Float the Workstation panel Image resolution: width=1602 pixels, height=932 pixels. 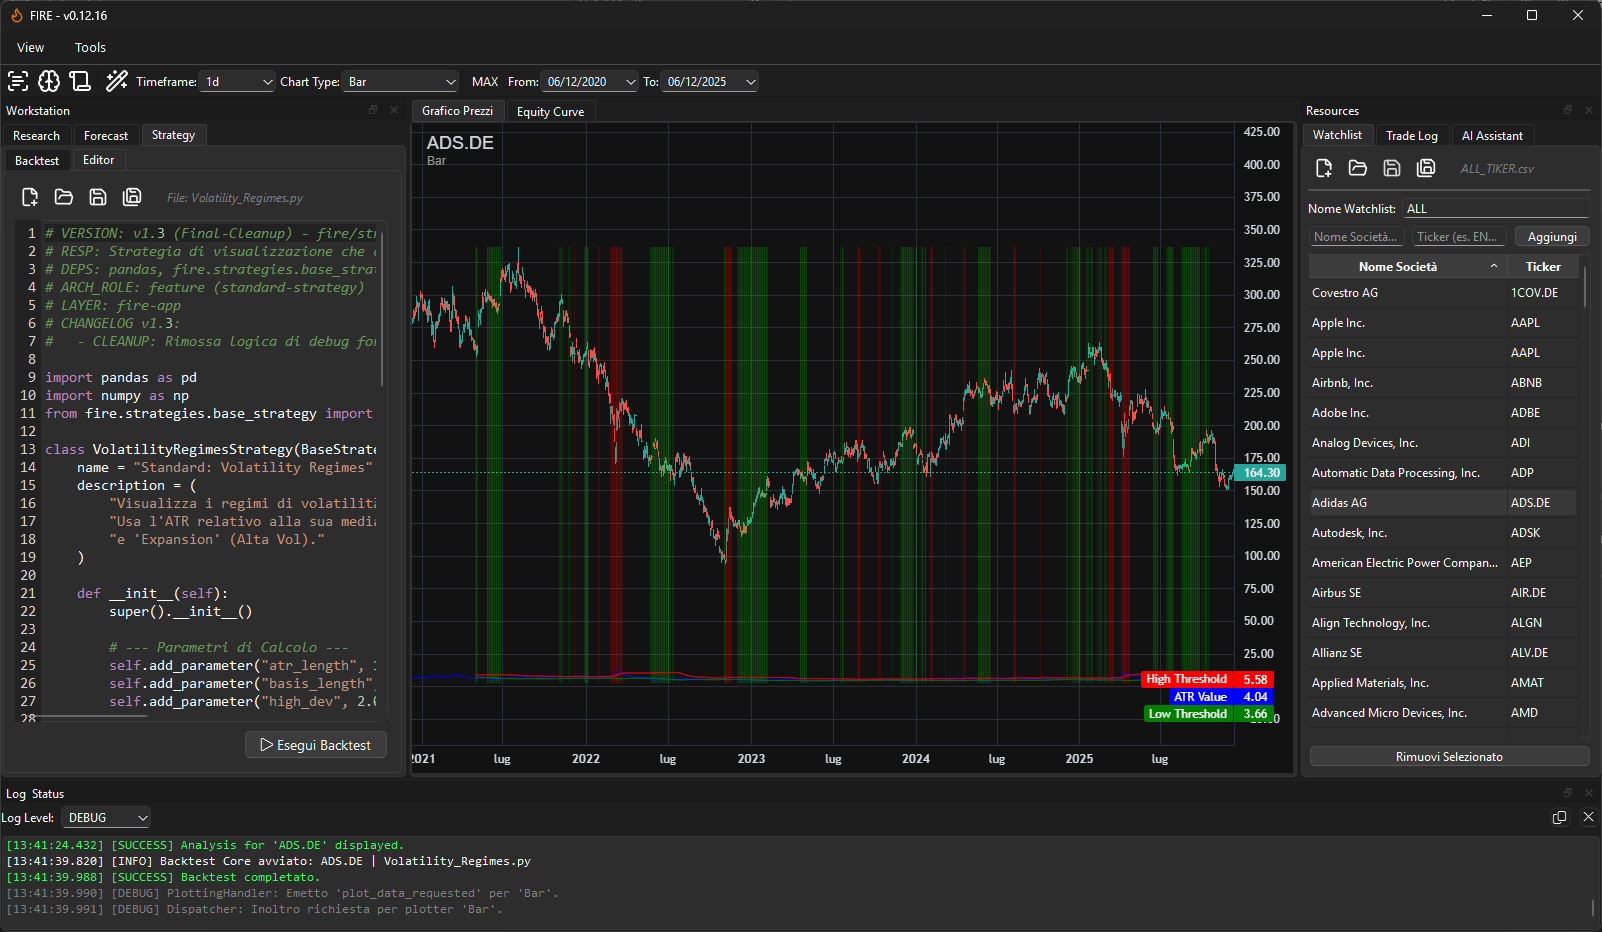coord(373,110)
